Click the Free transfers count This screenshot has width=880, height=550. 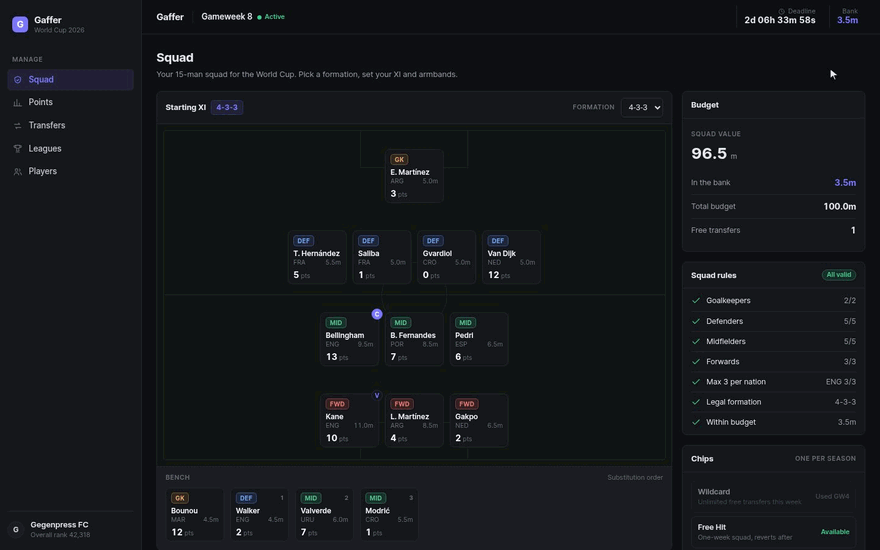tap(853, 231)
